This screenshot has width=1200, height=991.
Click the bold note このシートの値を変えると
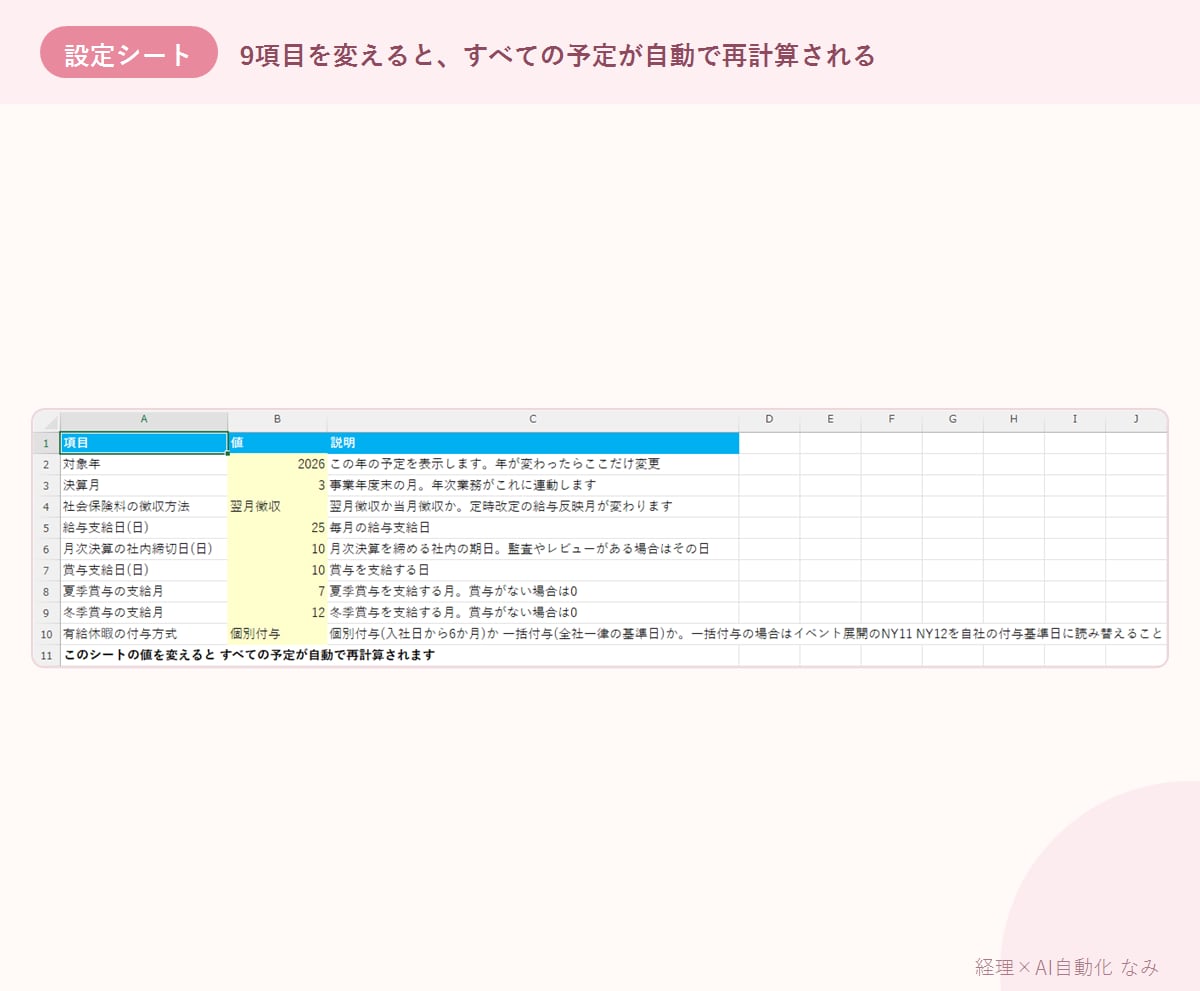249,655
